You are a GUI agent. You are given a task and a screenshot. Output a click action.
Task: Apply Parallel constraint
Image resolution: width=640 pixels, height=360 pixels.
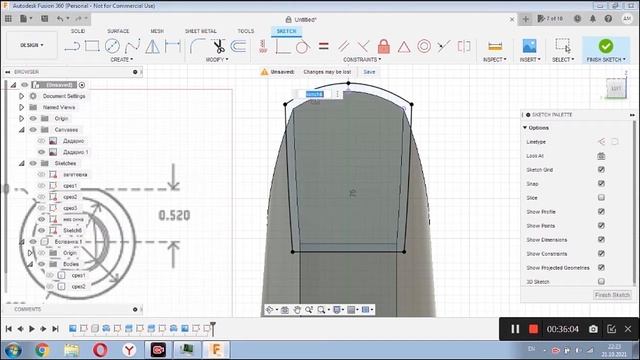coord(344,46)
